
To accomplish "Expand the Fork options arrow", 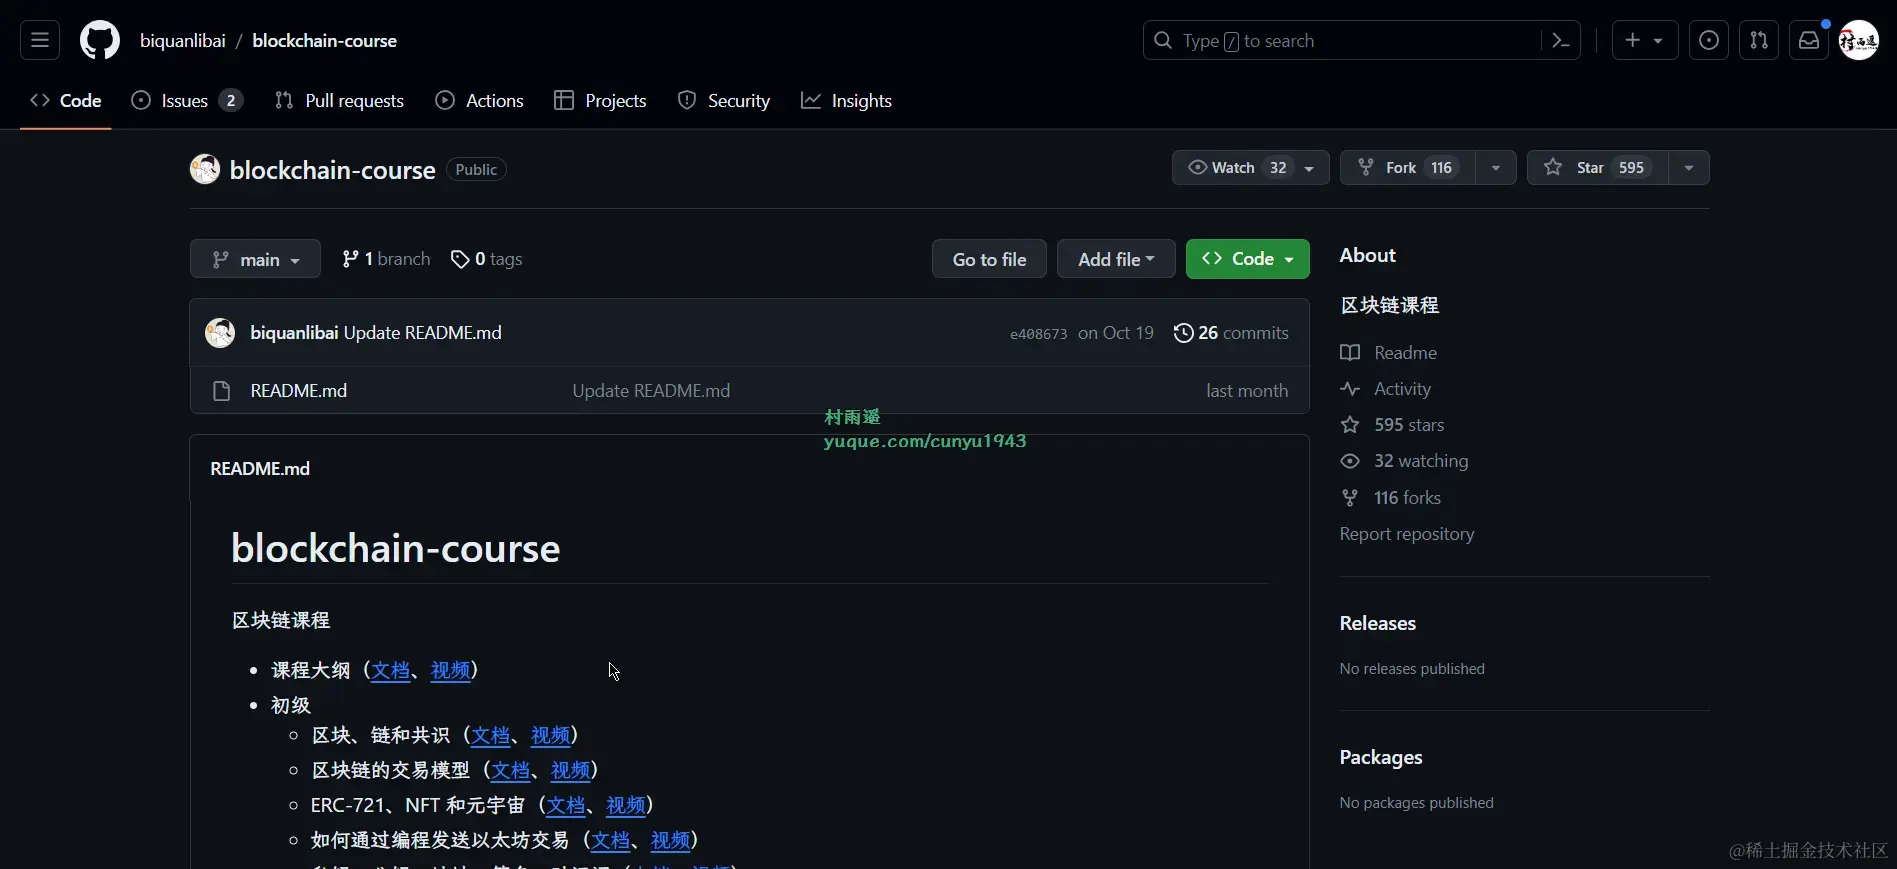I will coord(1495,168).
